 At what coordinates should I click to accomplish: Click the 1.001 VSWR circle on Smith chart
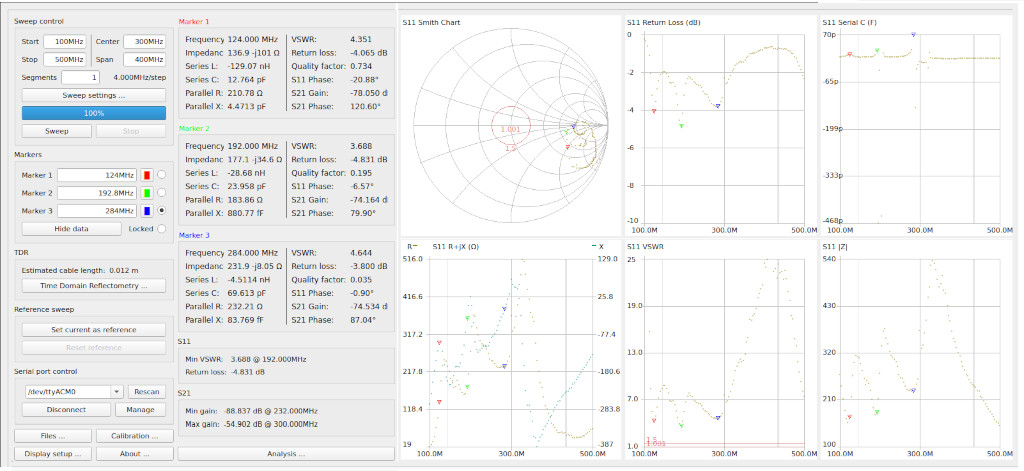(511, 125)
